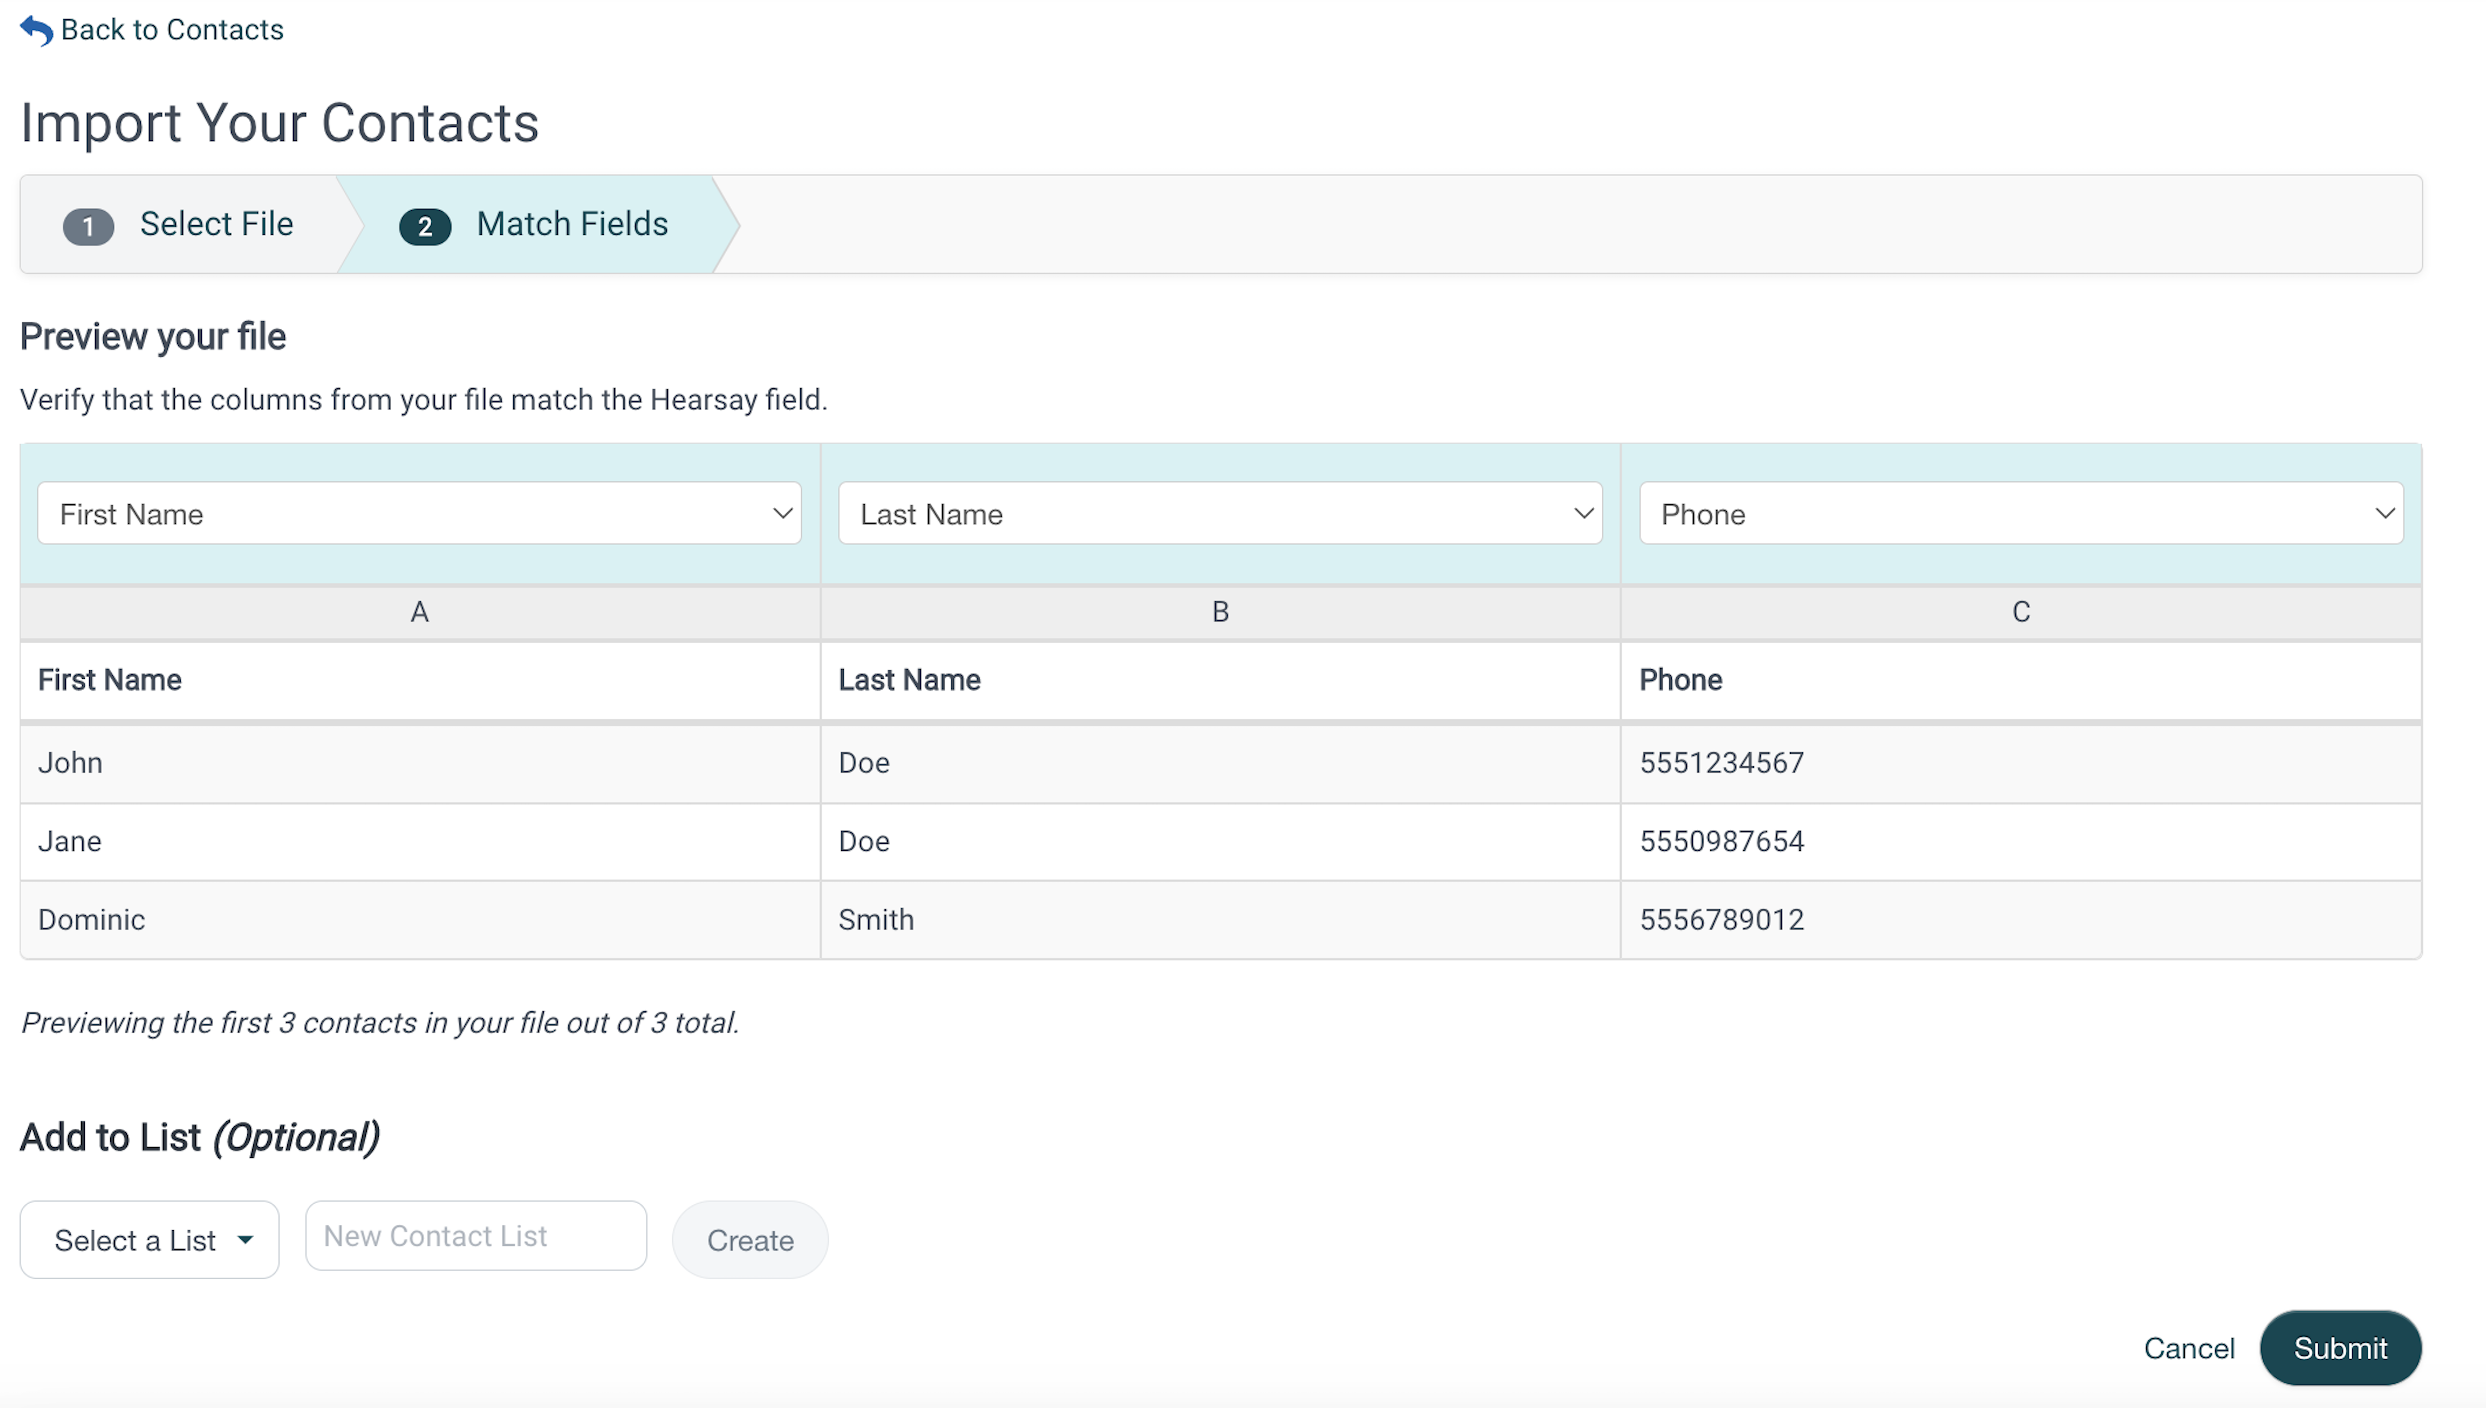Click the Preview your file heading
This screenshot has height=1408, width=2486.
click(x=153, y=337)
